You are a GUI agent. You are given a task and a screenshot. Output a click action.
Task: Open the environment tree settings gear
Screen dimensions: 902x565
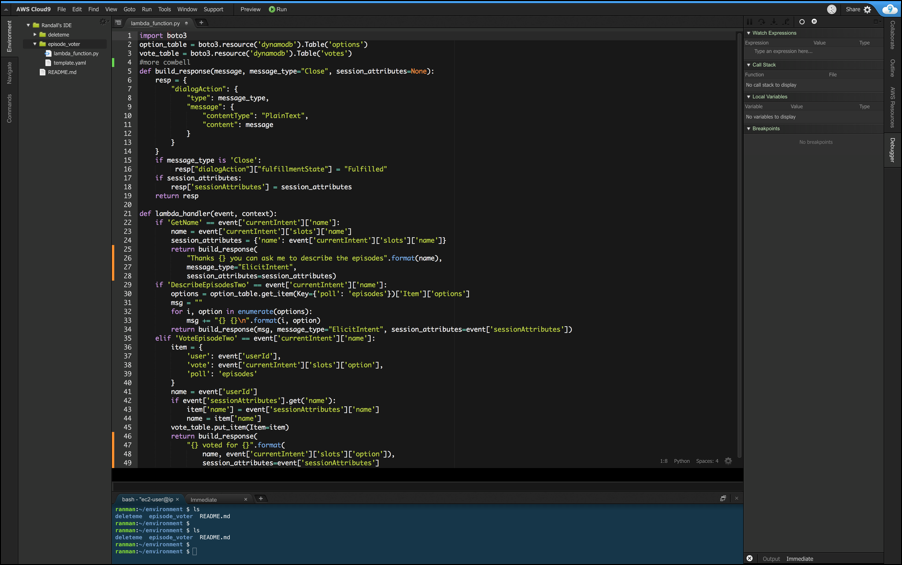[x=102, y=22]
